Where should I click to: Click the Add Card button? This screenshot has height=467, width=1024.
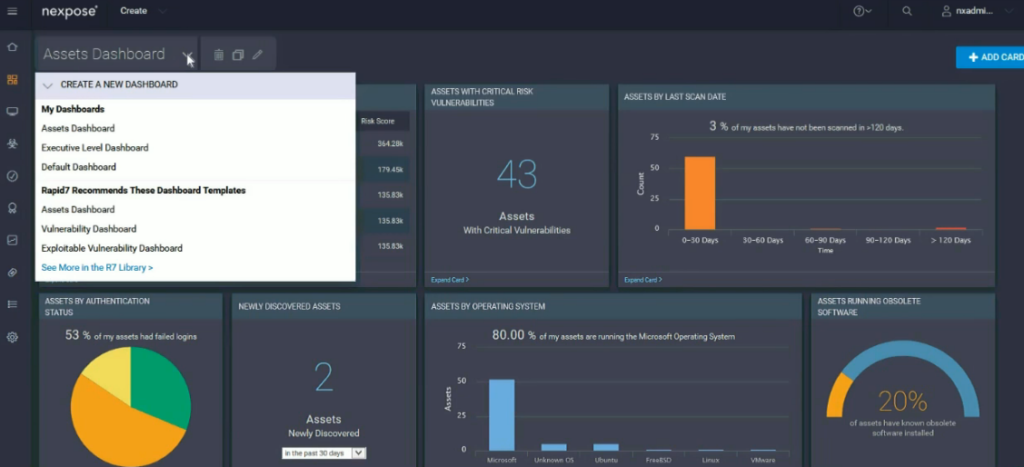point(990,57)
